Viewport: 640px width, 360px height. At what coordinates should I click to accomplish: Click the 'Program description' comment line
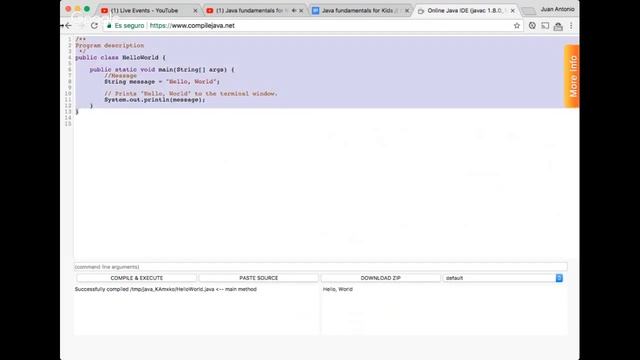pyautogui.click(x=109, y=45)
